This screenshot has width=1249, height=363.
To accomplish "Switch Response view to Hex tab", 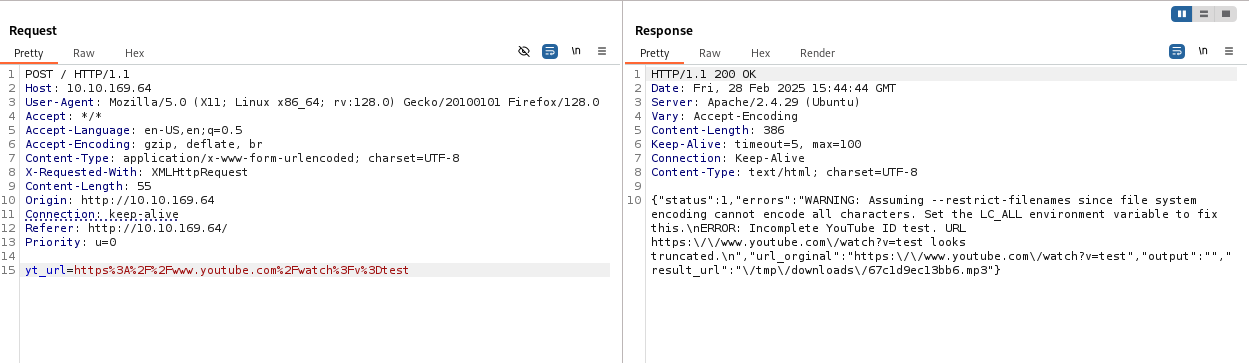I will (x=761, y=53).
